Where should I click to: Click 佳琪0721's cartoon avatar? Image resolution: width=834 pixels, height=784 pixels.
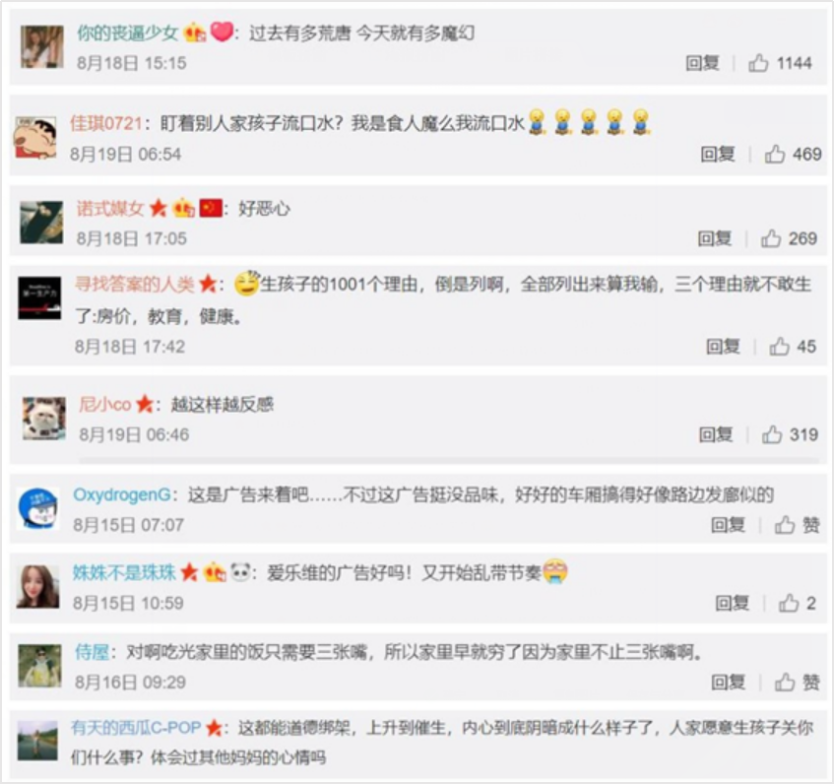(35, 139)
